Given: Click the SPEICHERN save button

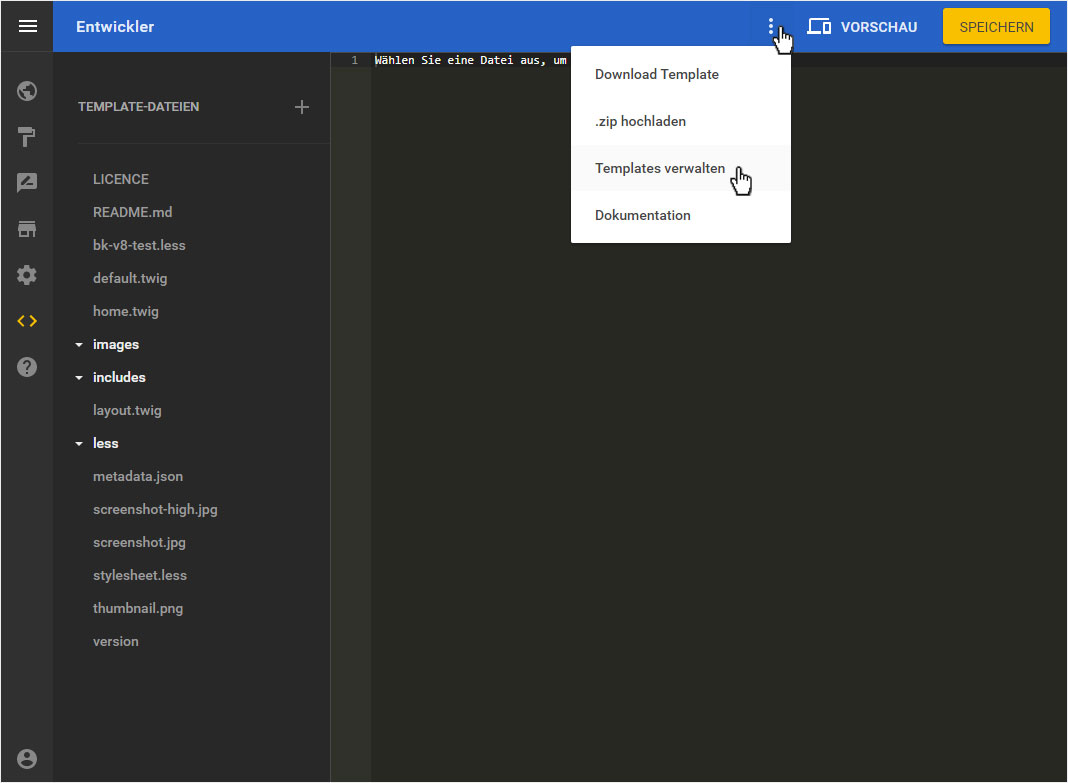Looking at the screenshot, I should click(x=996, y=27).
